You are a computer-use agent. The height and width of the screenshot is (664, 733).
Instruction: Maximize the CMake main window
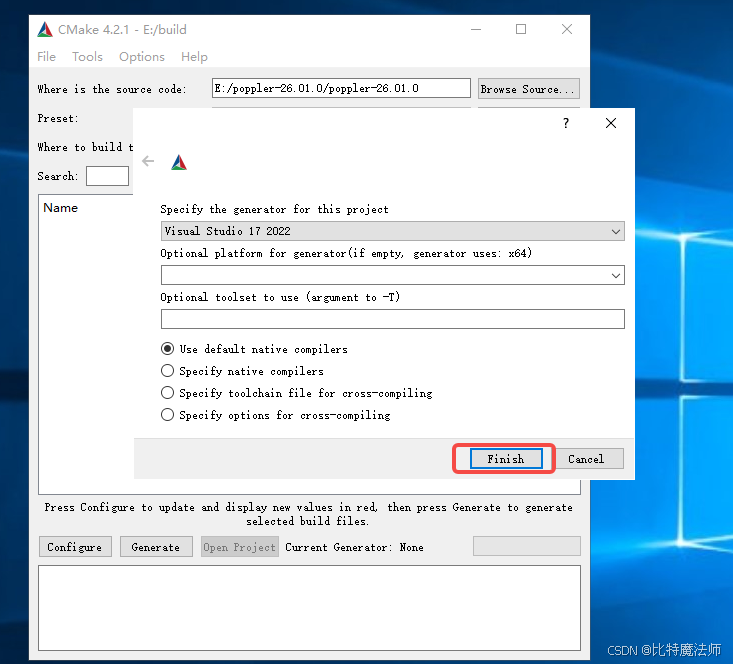(x=521, y=29)
